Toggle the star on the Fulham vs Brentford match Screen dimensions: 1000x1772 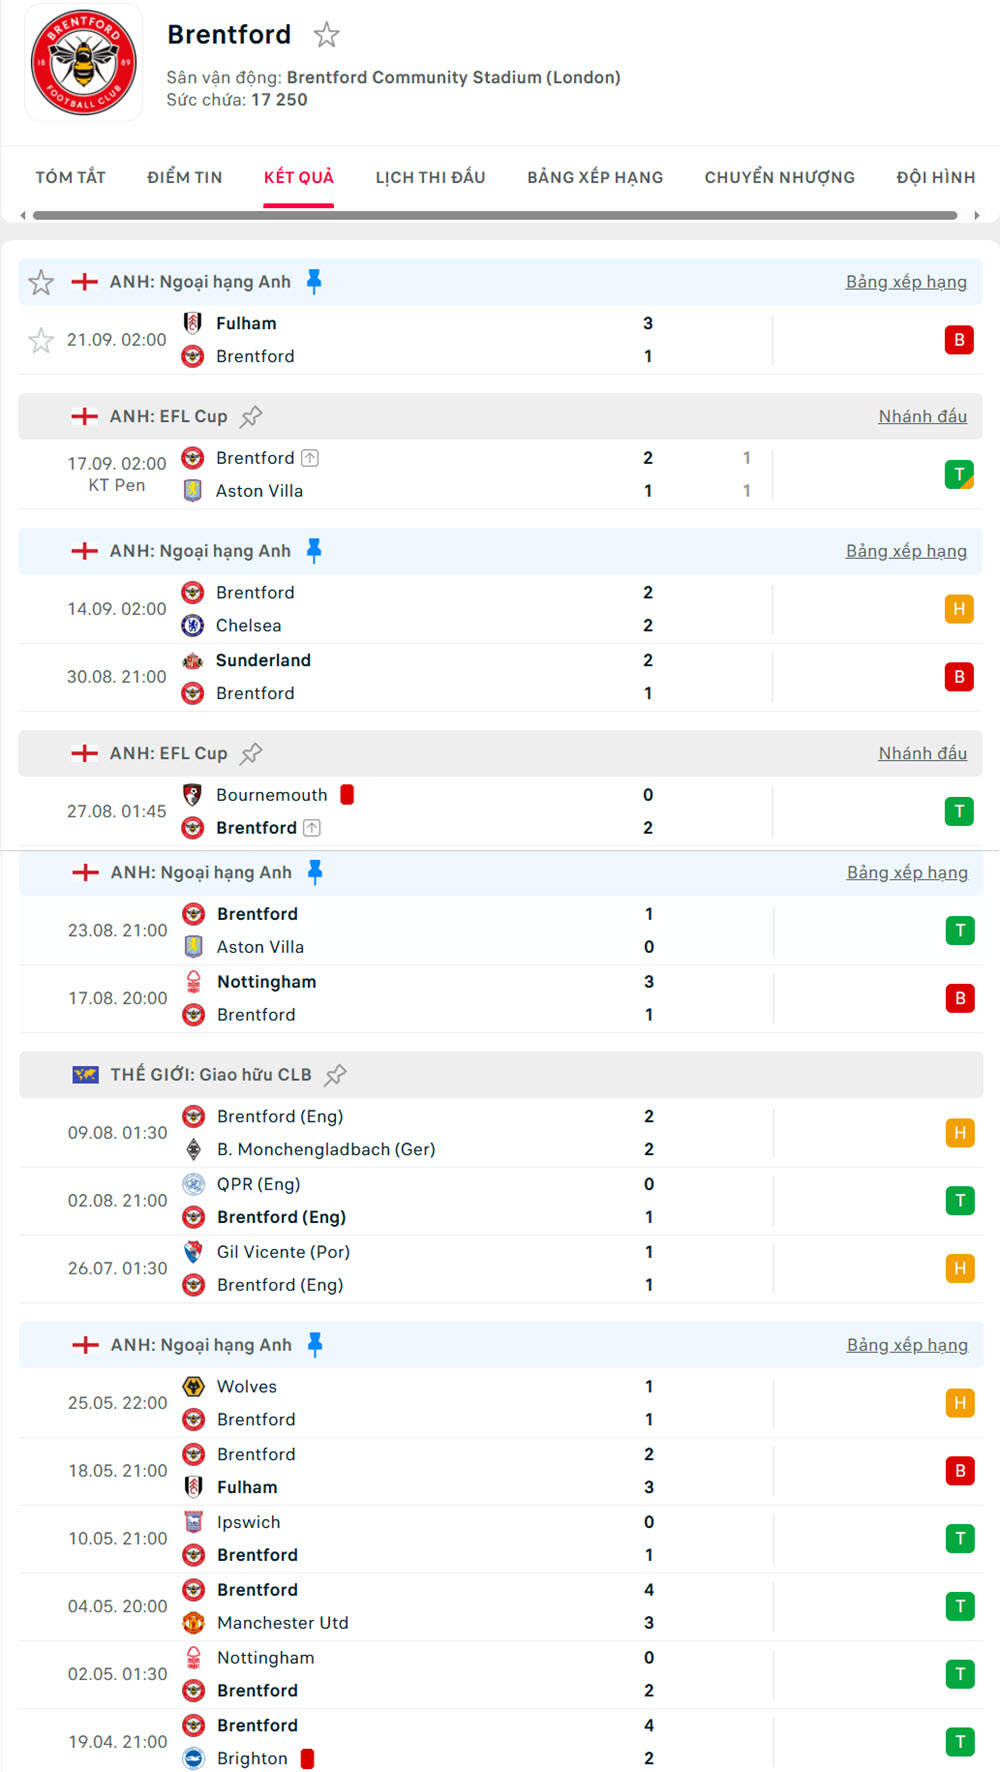41,340
